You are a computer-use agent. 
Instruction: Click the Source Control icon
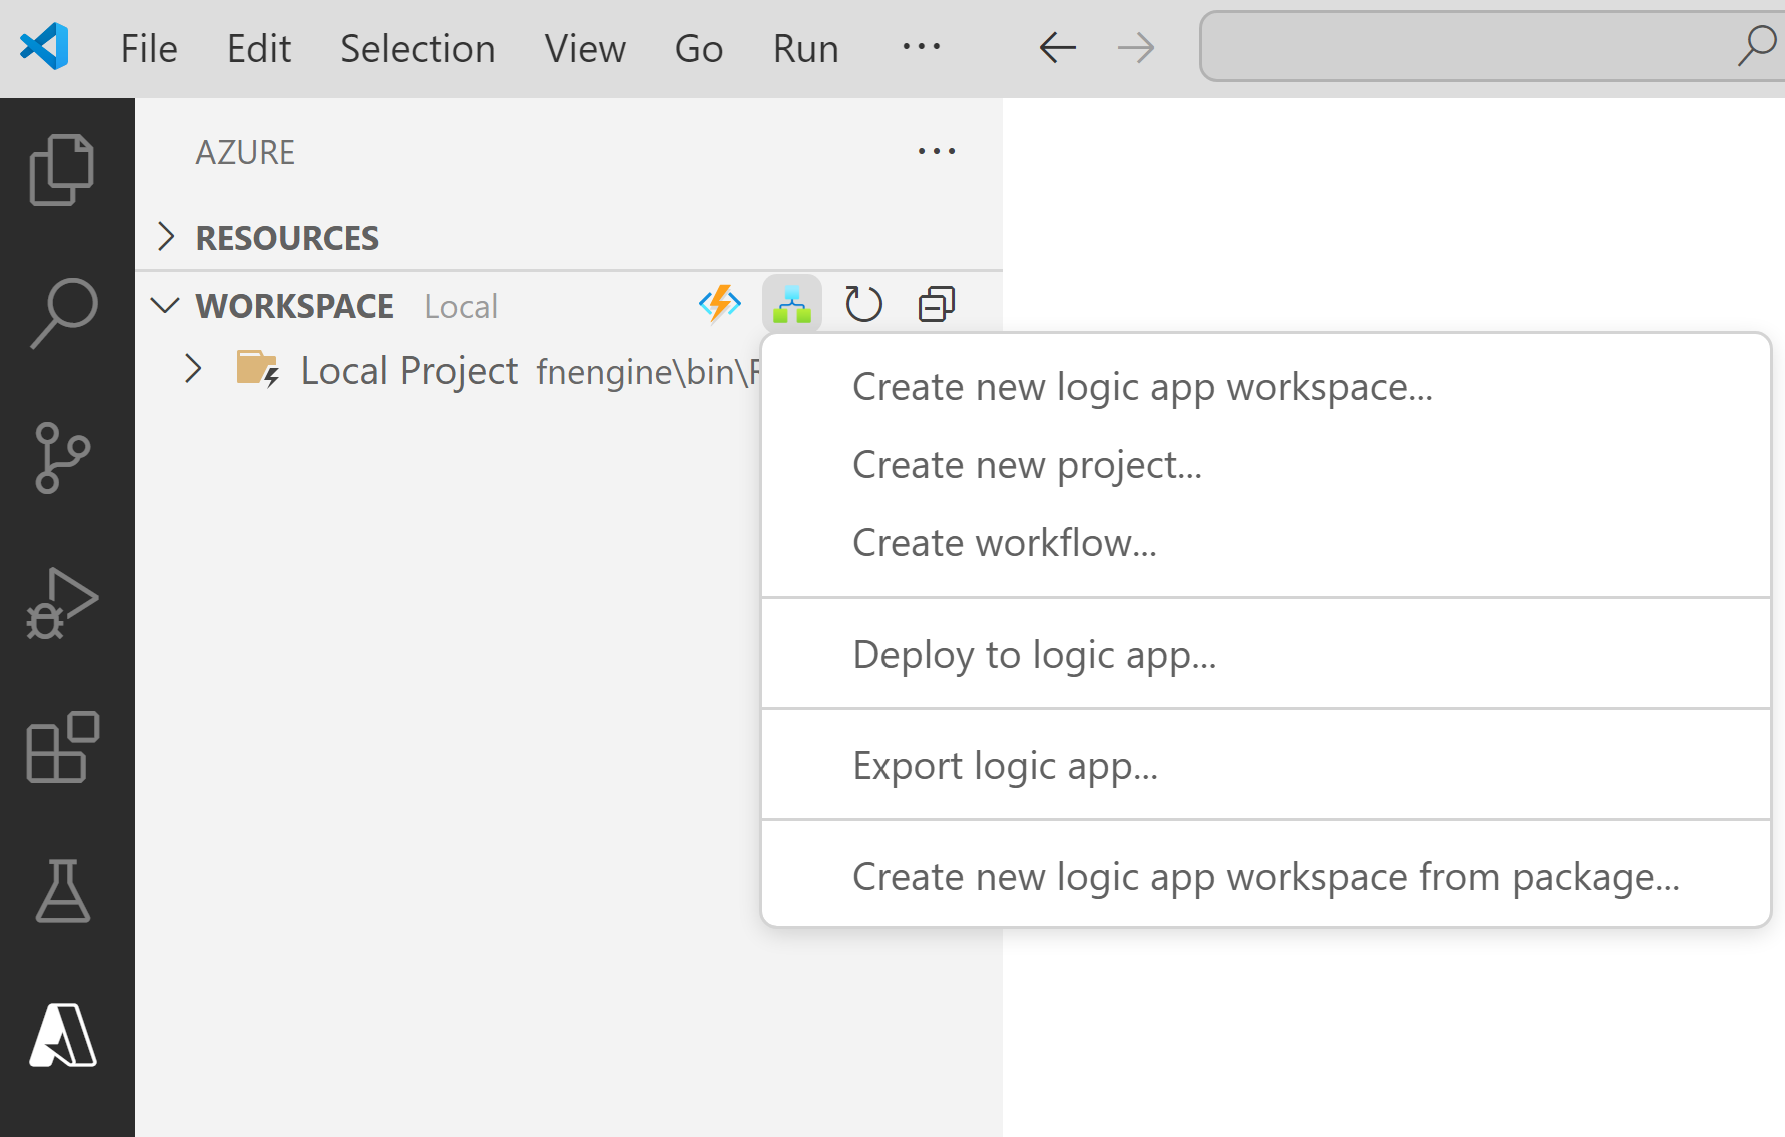coord(63,458)
